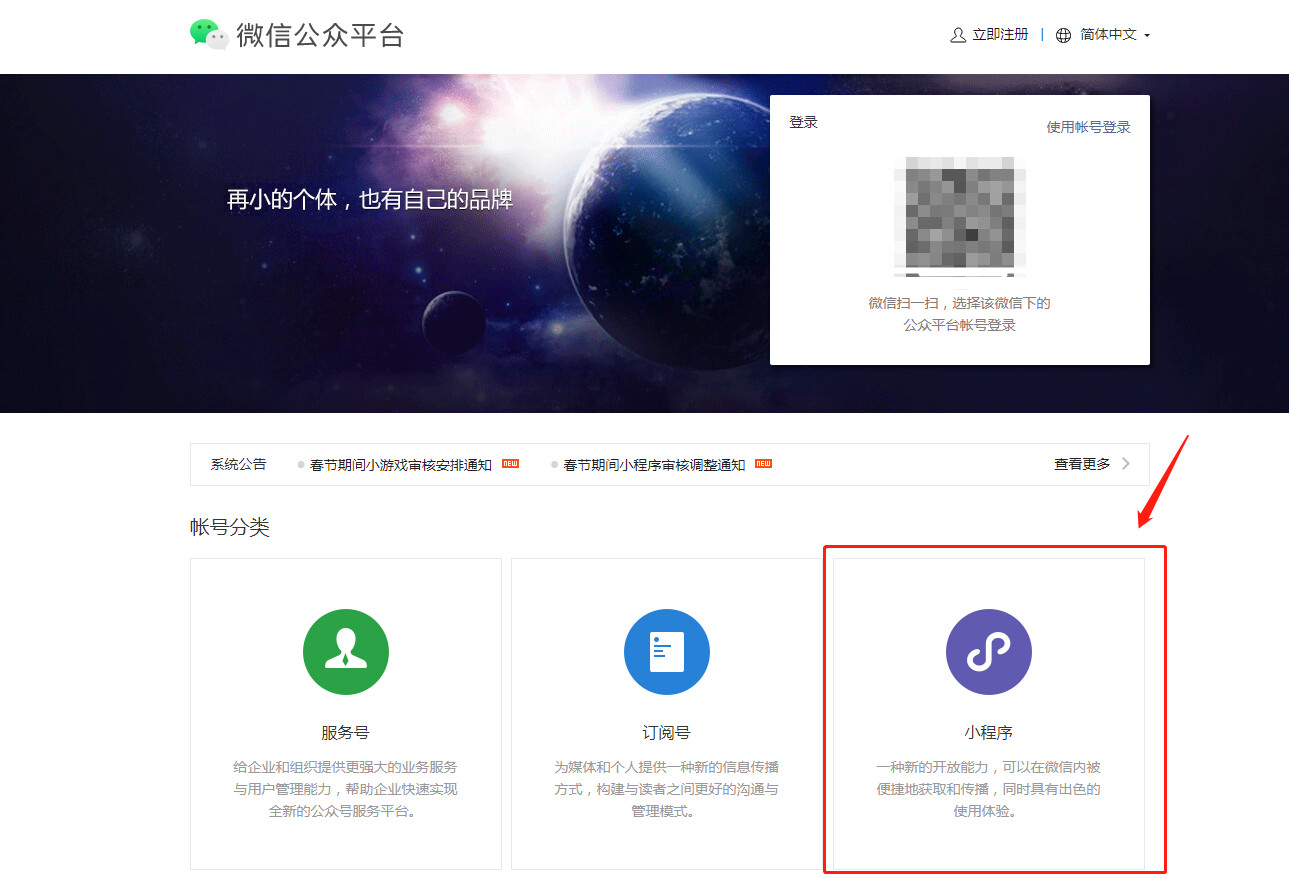Select the 订阅号 title text

[667, 732]
